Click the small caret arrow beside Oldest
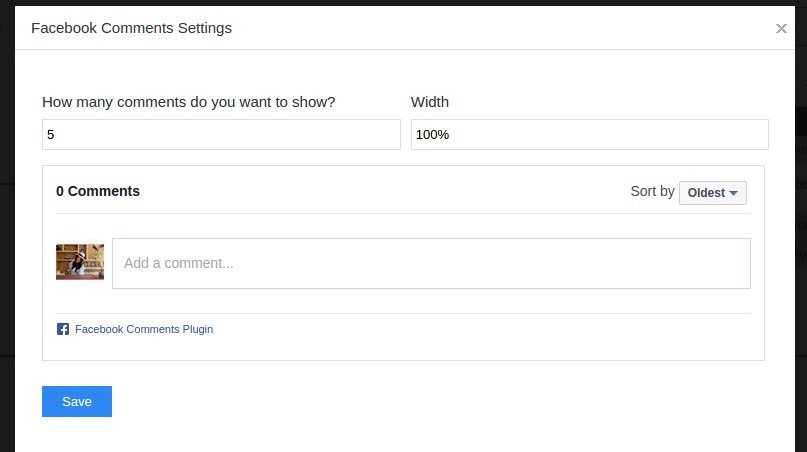The height and width of the screenshot is (452, 807). (733, 193)
